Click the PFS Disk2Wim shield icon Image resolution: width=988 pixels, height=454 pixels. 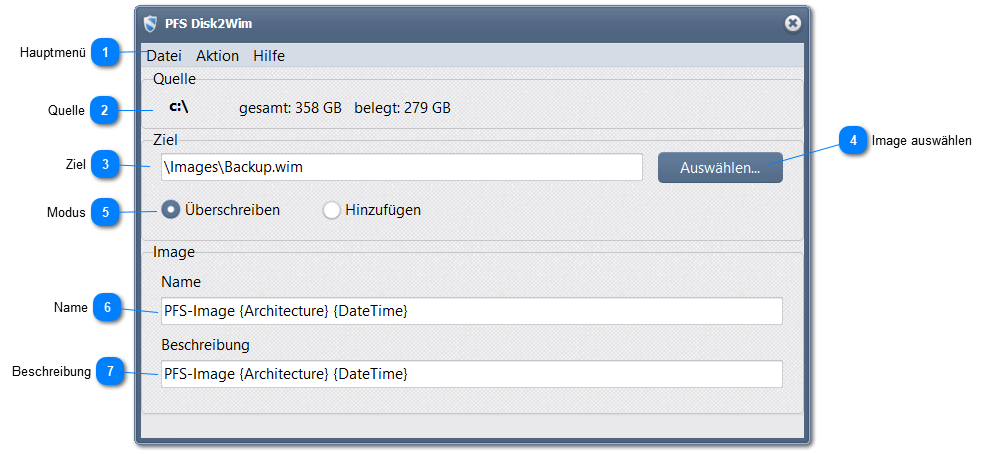pos(151,23)
